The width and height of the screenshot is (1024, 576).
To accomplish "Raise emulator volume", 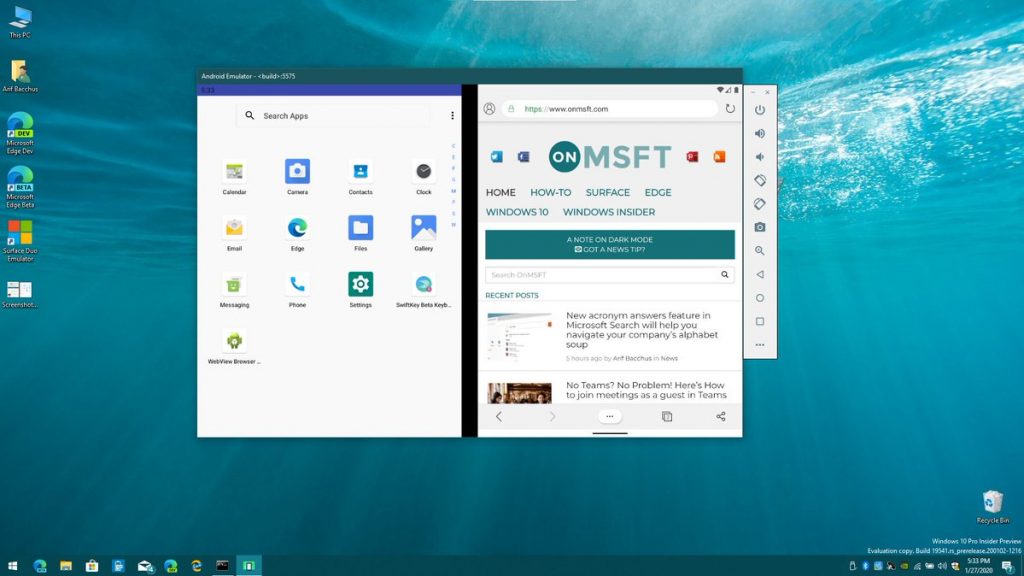I will tap(760, 133).
